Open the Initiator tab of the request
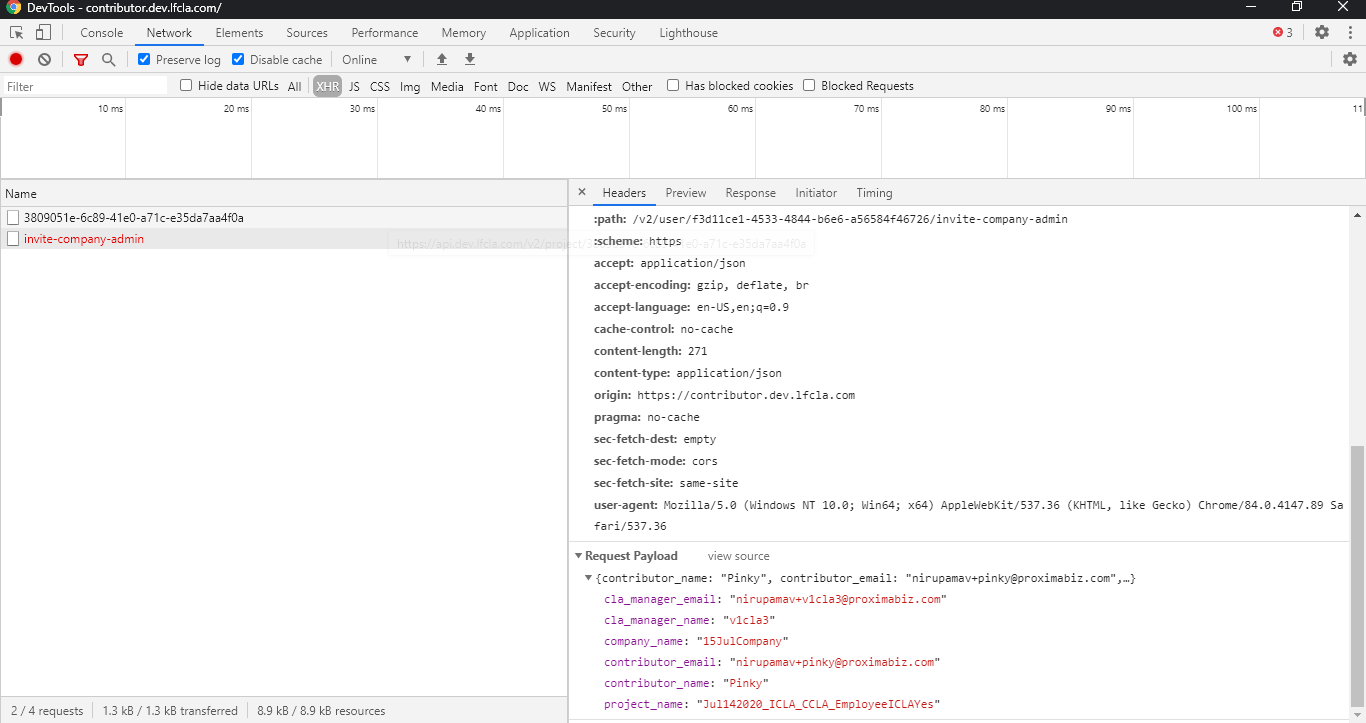 click(x=816, y=193)
